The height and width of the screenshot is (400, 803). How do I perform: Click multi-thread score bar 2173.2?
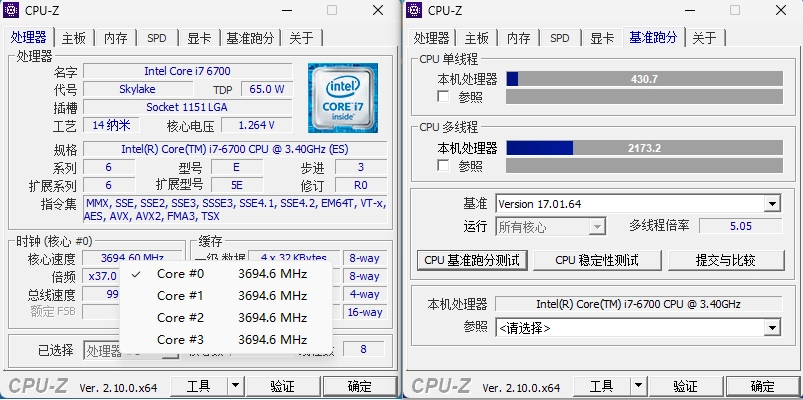point(644,148)
